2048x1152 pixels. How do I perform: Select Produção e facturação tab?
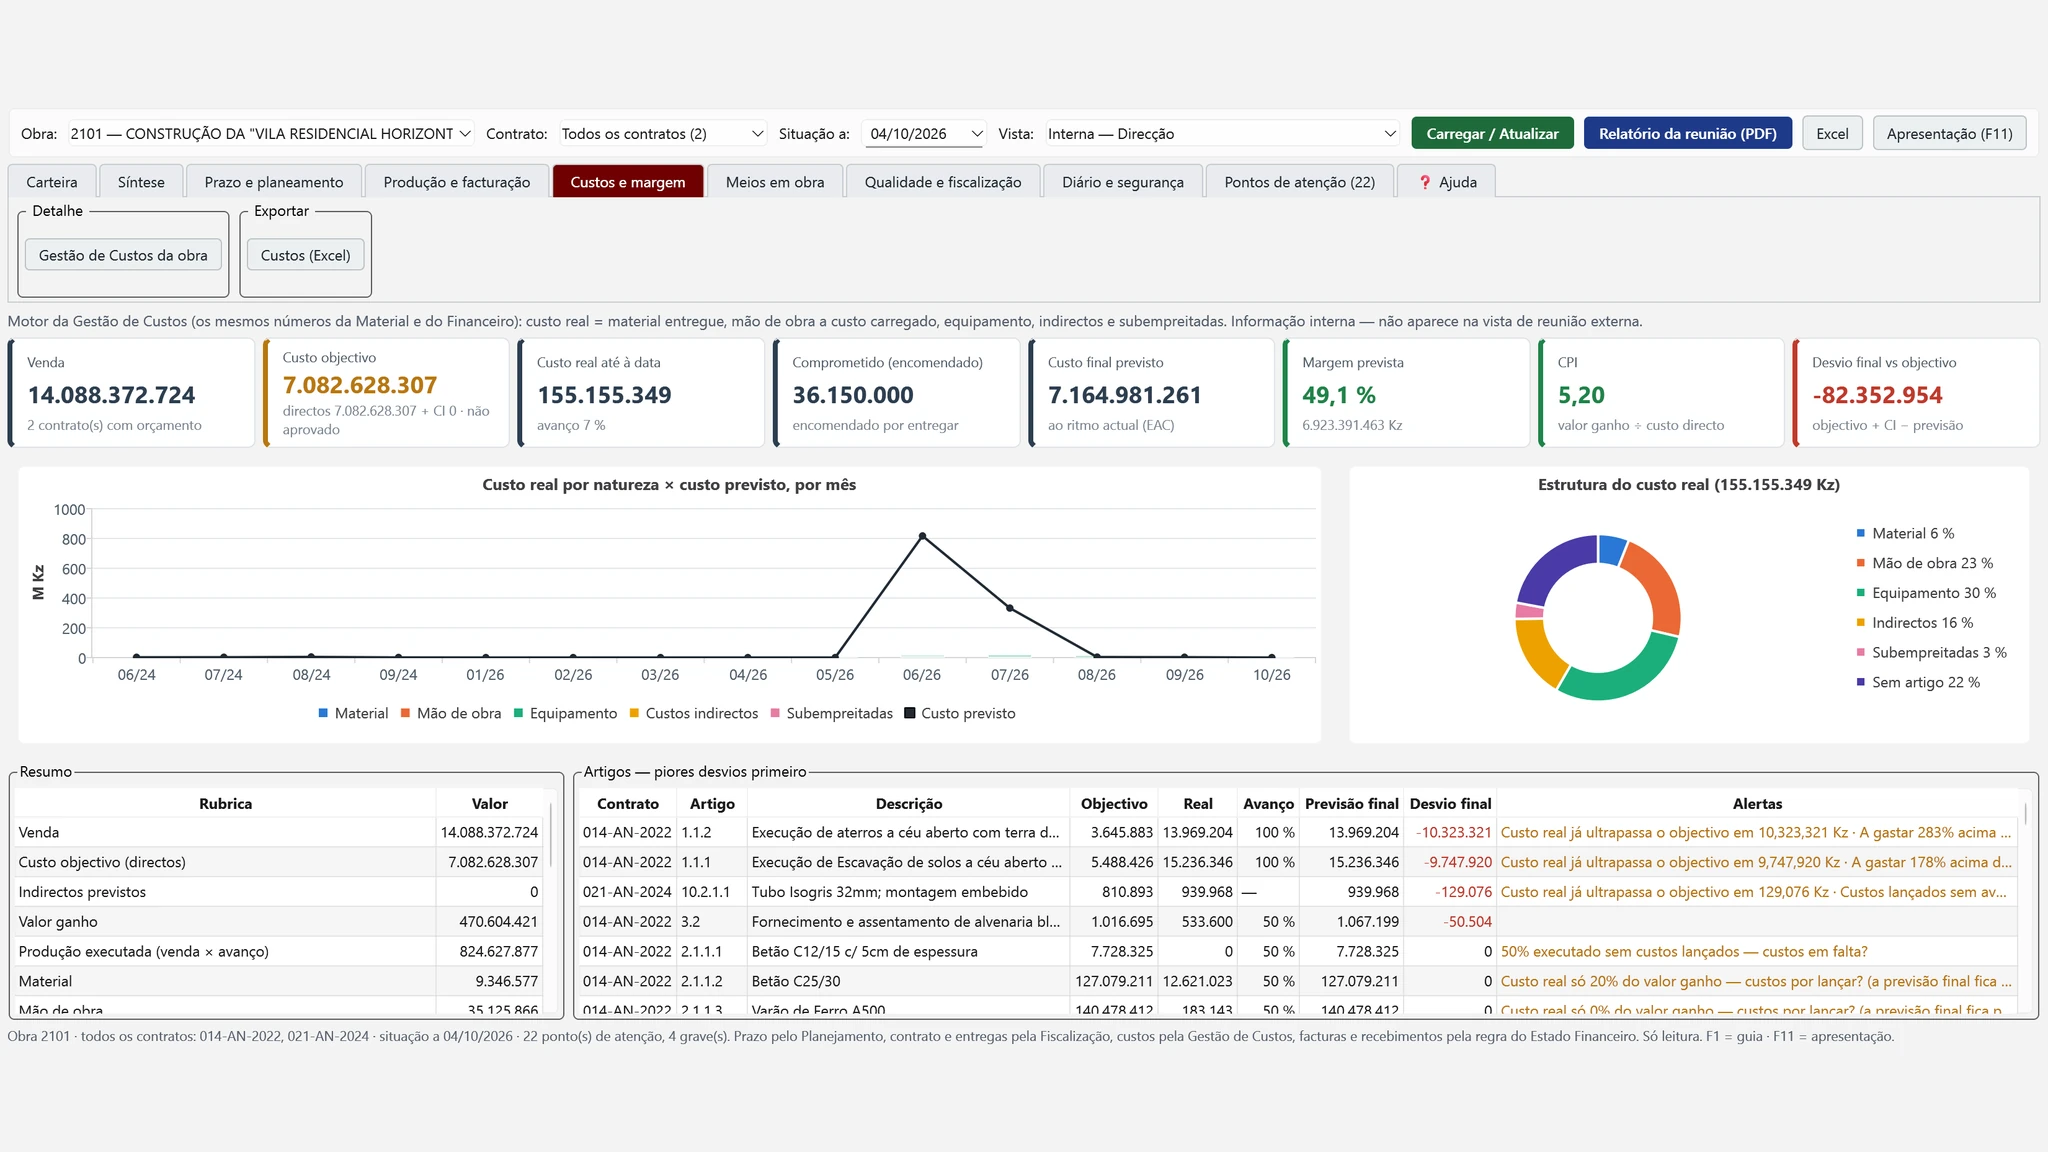click(x=457, y=182)
